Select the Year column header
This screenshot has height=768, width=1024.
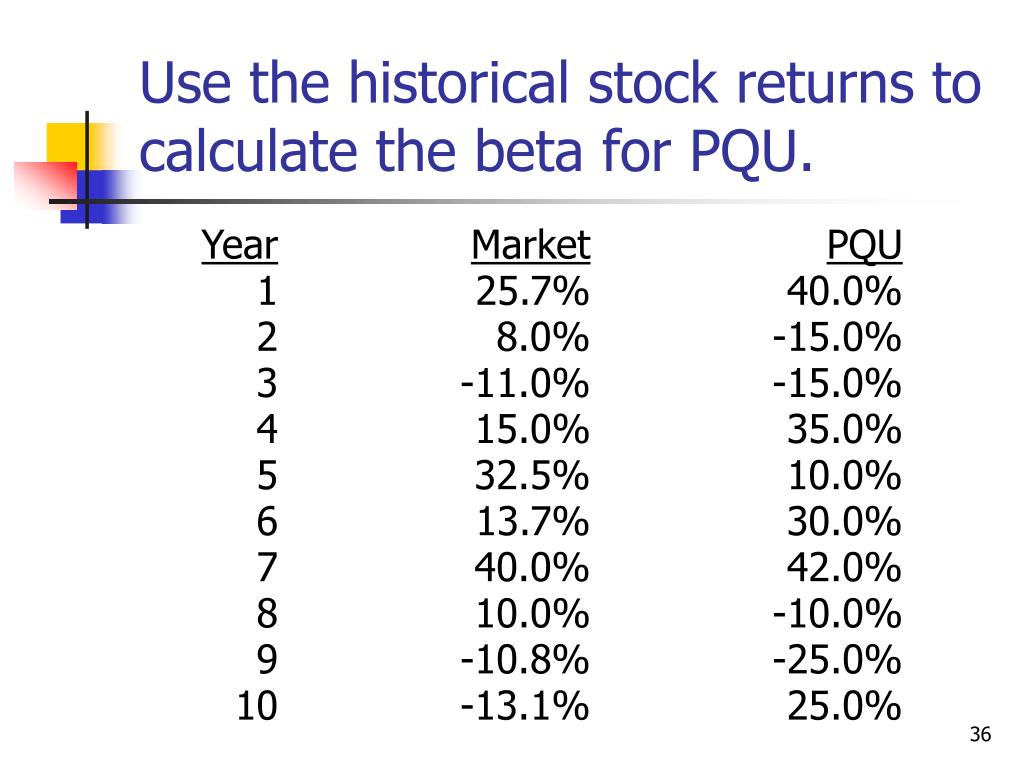pos(240,246)
